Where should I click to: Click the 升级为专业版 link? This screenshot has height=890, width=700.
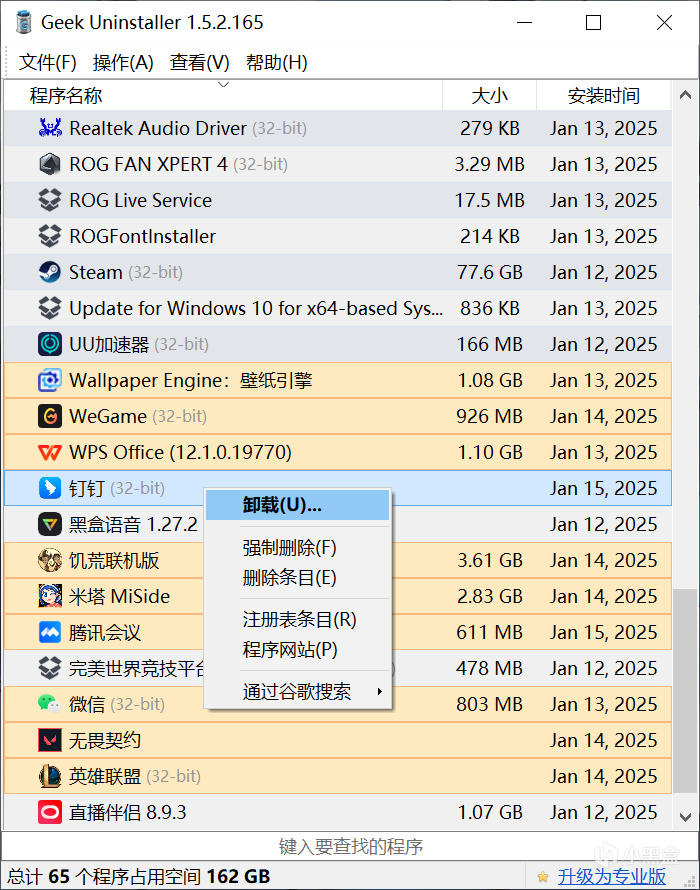[x=612, y=876]
